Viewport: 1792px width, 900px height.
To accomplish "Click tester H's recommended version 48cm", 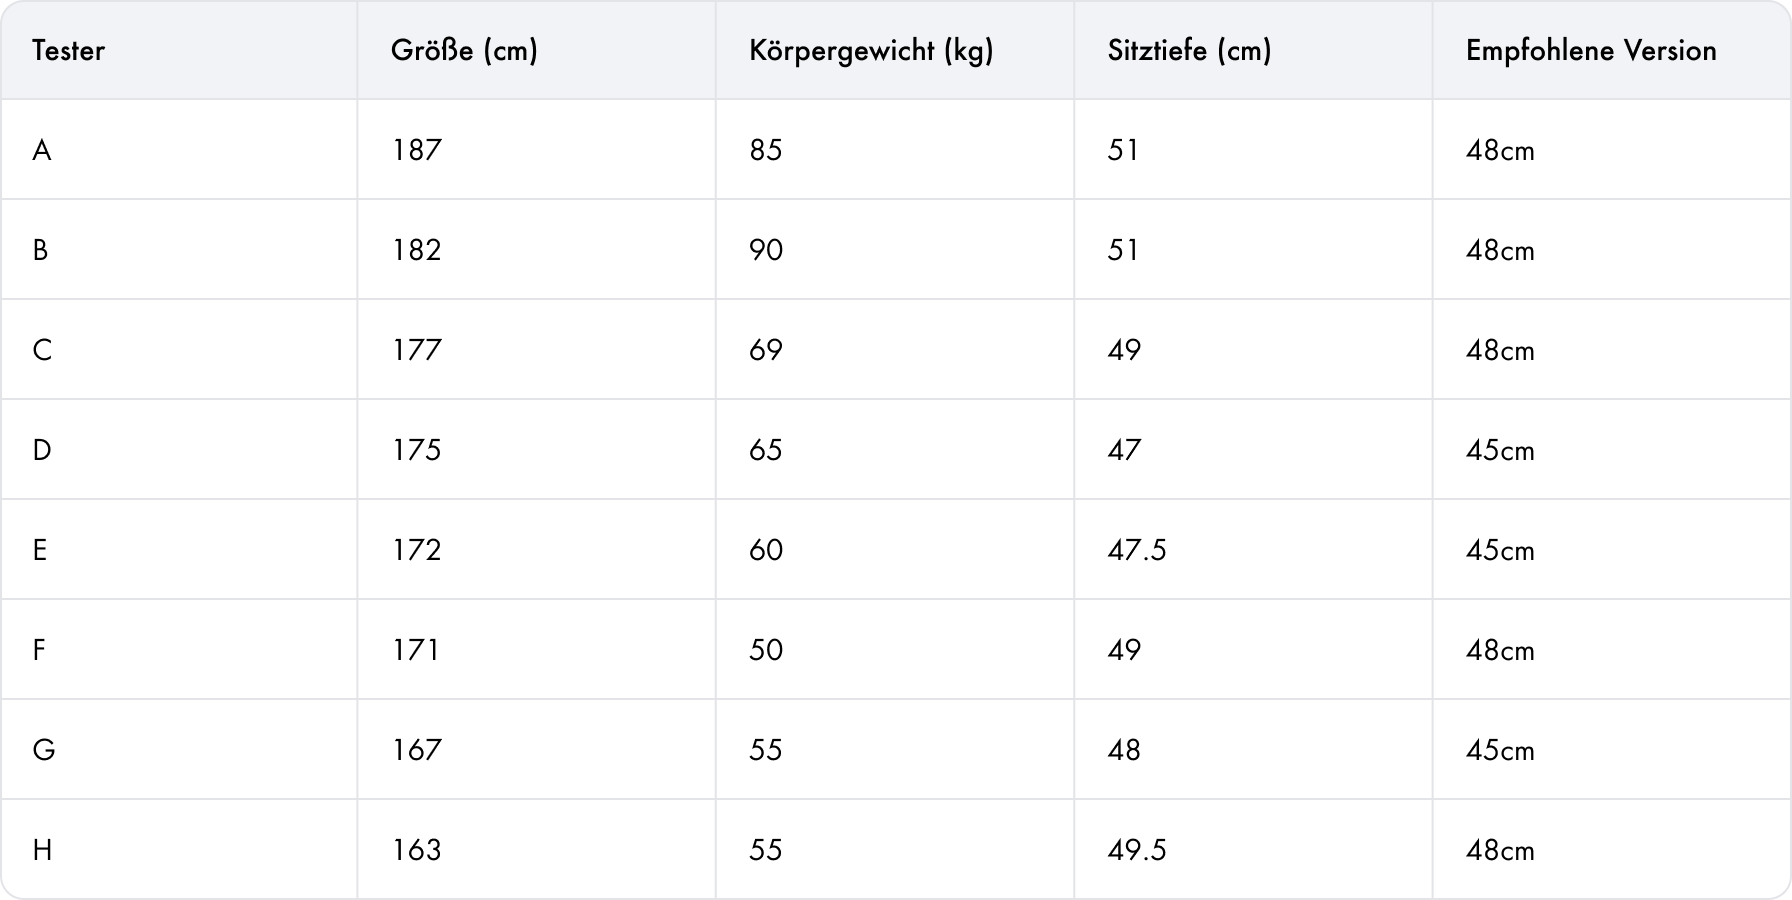I will pos(1500,850).
